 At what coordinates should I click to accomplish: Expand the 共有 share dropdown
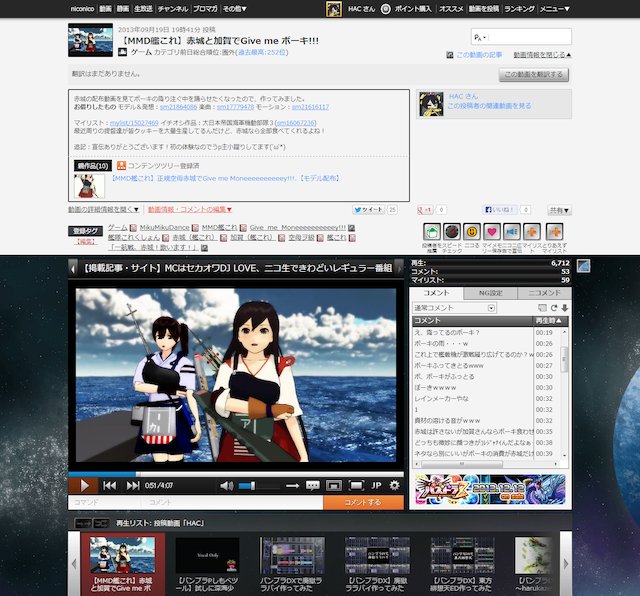pos(557,210)
